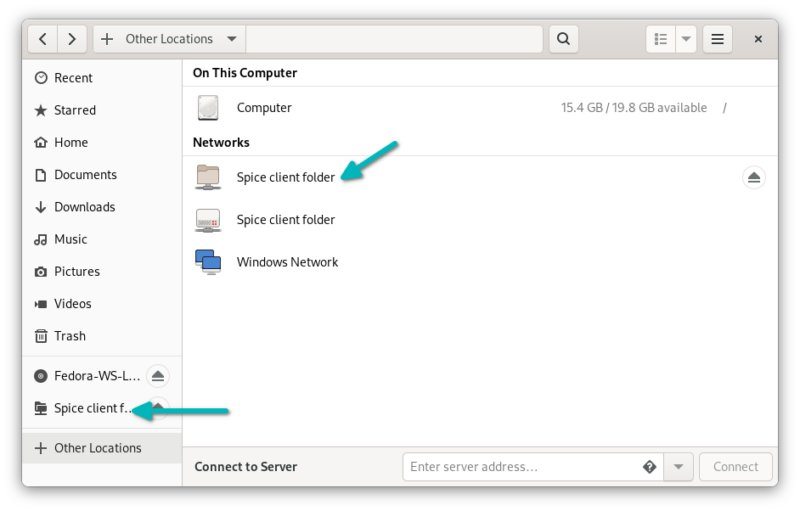Click the Connect button

[735, 466]
